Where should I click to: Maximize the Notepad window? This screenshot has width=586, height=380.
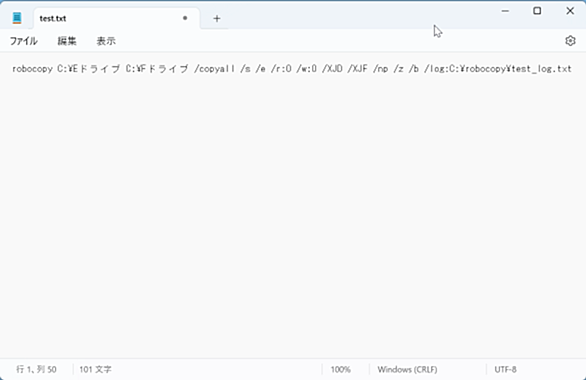click(x=537, y=11)
